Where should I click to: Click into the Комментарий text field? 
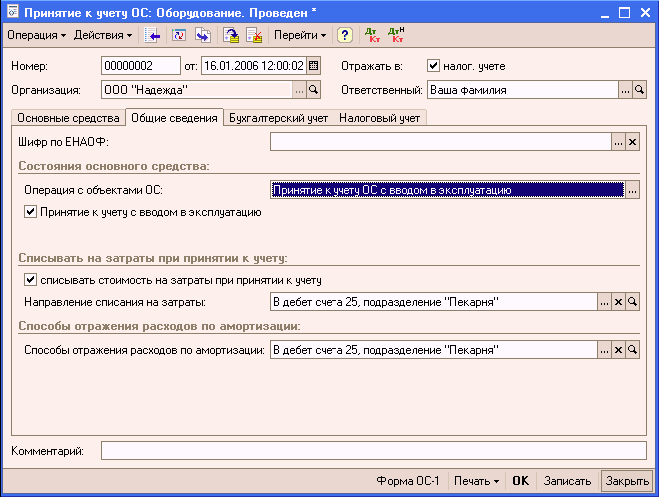coord(373,451)
